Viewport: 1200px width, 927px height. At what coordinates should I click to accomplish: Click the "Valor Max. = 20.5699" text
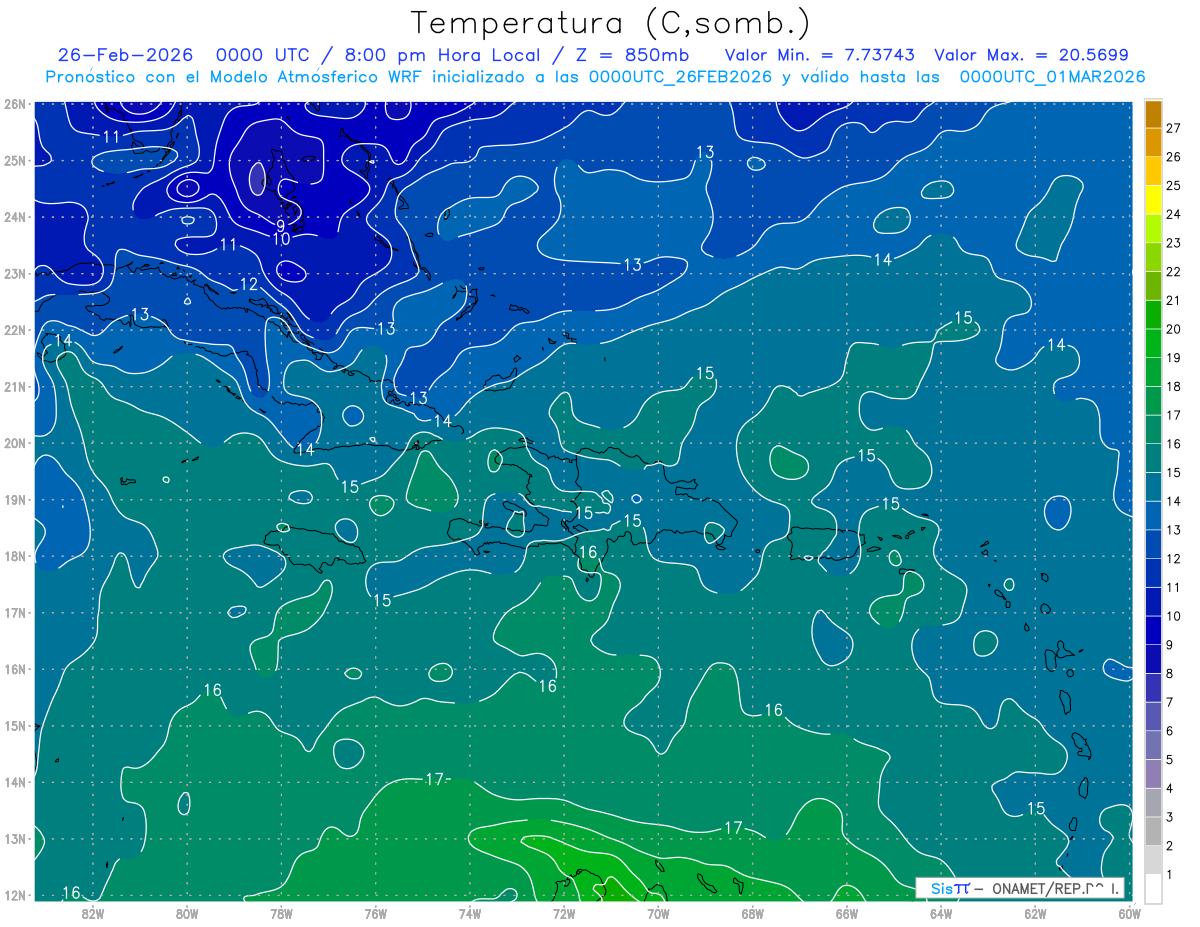(x=1032, y=55)
